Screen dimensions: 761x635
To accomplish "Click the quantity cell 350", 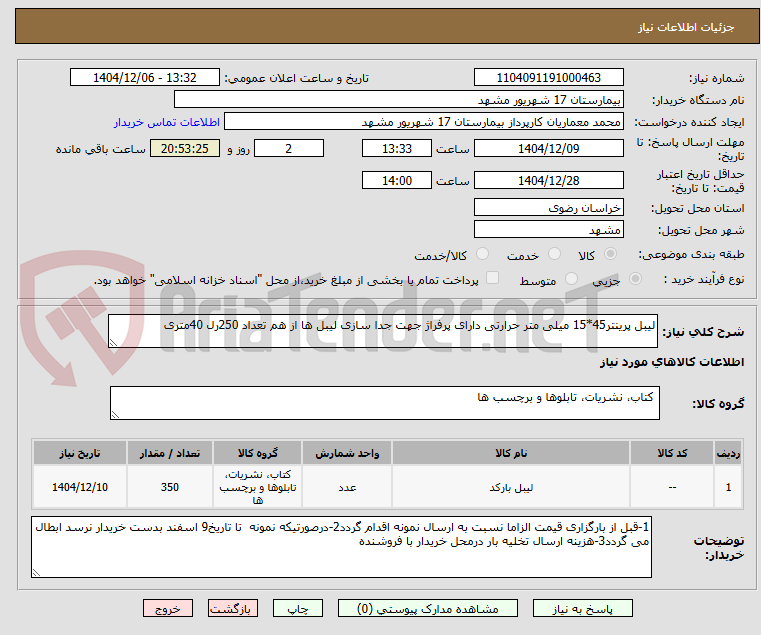I will click(170, 487).
